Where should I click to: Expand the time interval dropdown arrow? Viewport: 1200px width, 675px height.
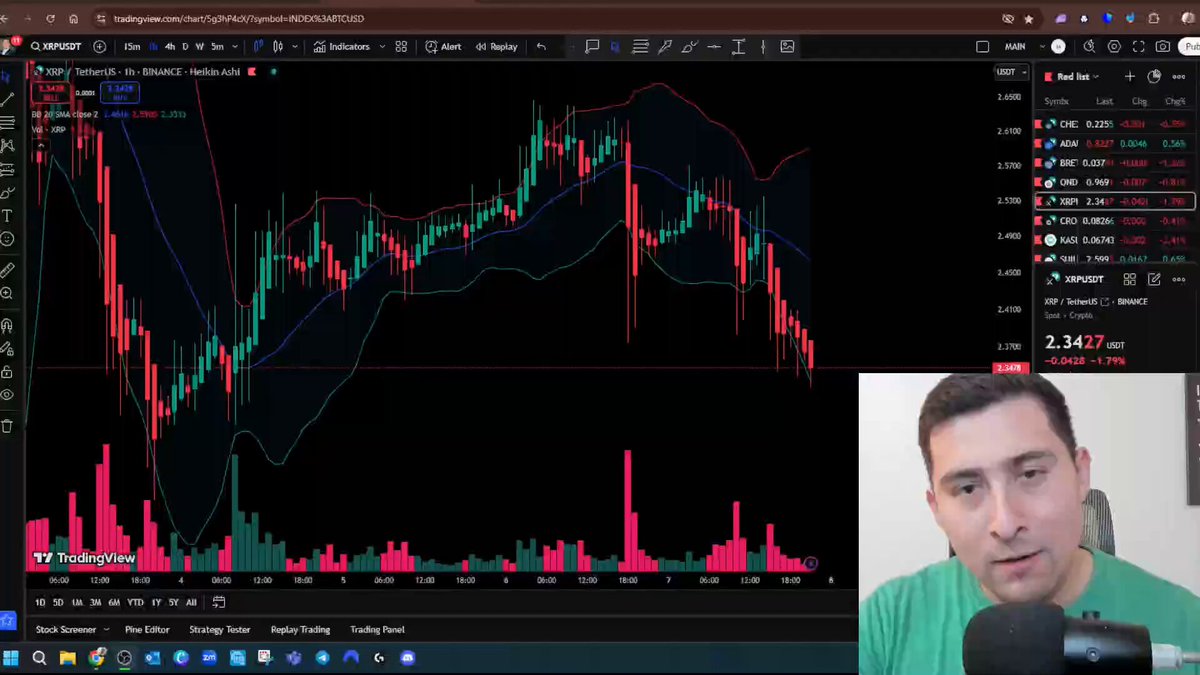pyautogui.click(x=235, y=46)
